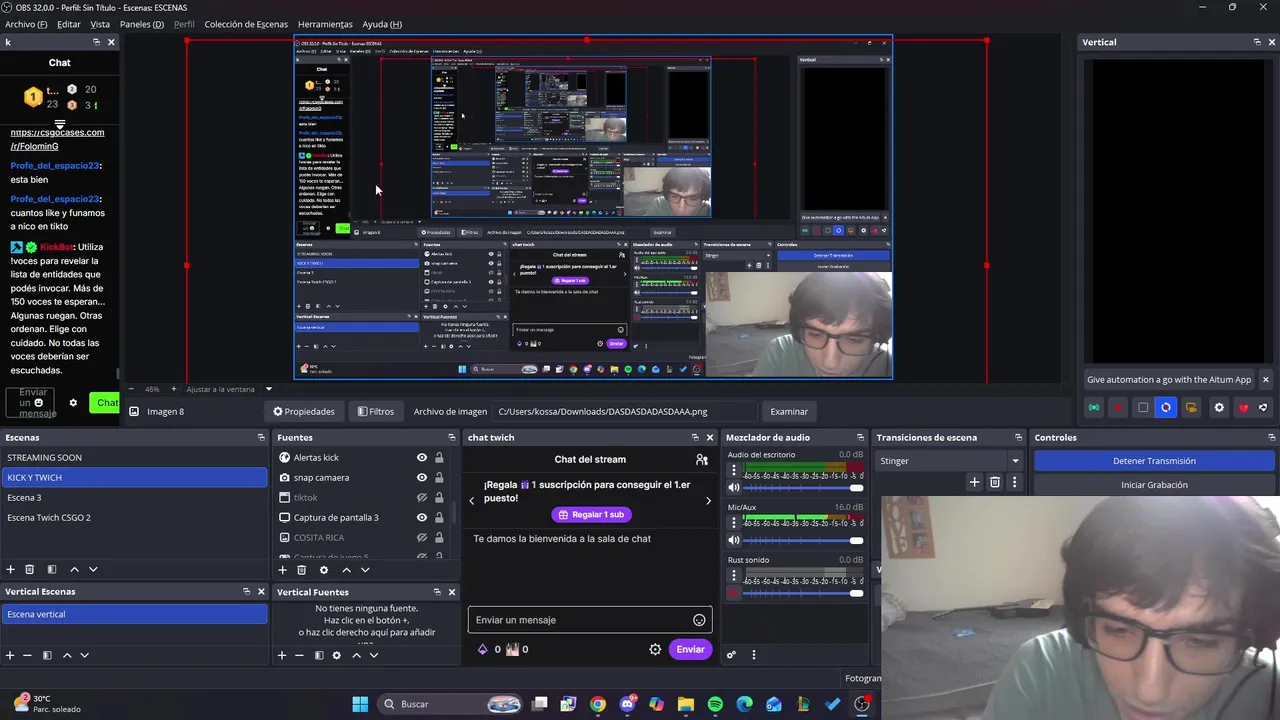Viewport: 1280px width, 720px height.
Task: Open Editar menu
Action: (x=69, y=24)
